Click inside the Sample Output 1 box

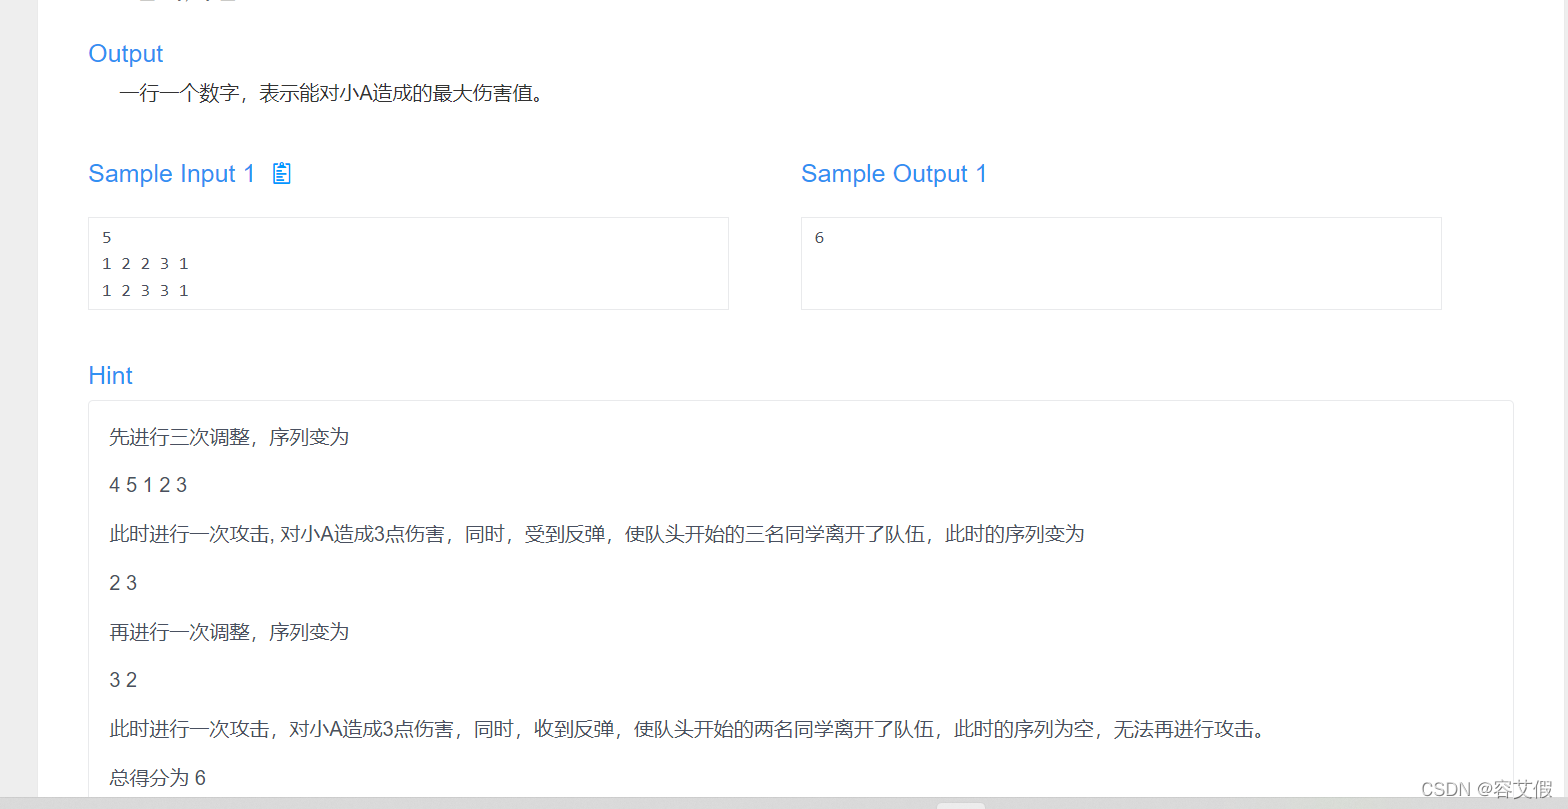point(1121,263)
